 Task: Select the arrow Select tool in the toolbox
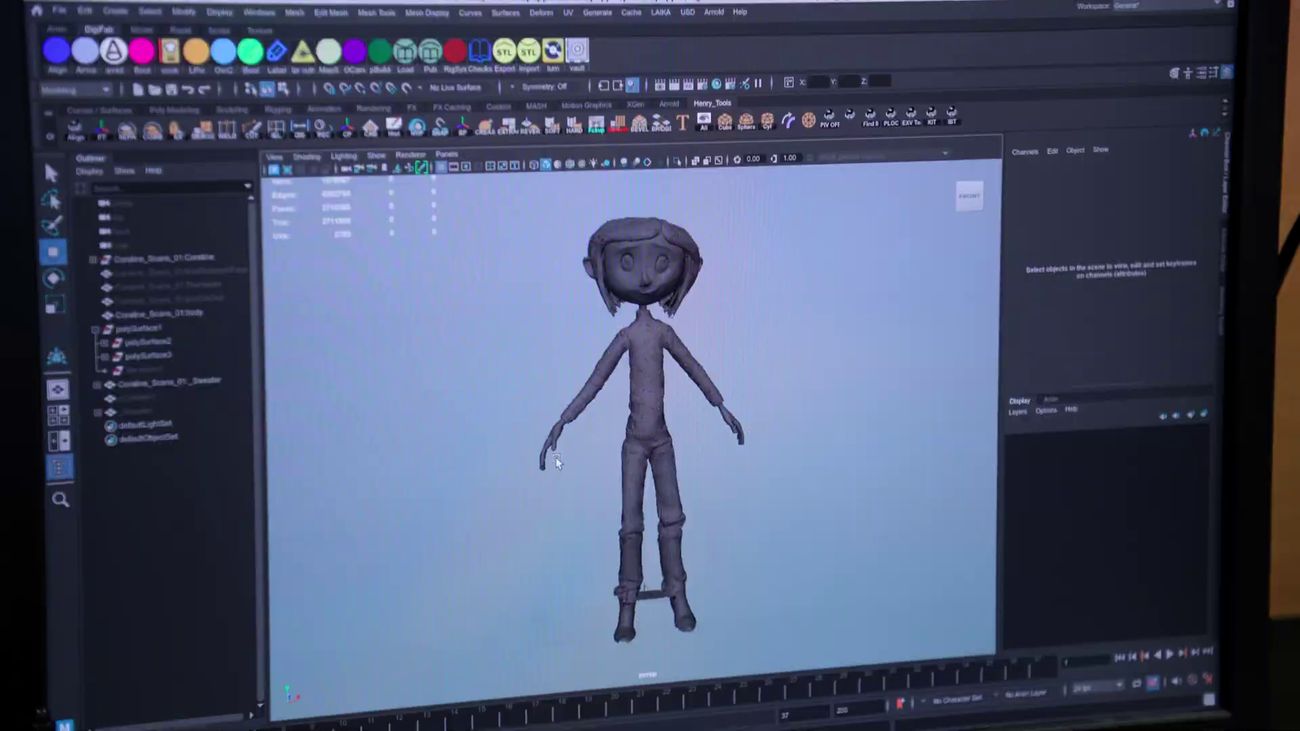coord(52,173)
